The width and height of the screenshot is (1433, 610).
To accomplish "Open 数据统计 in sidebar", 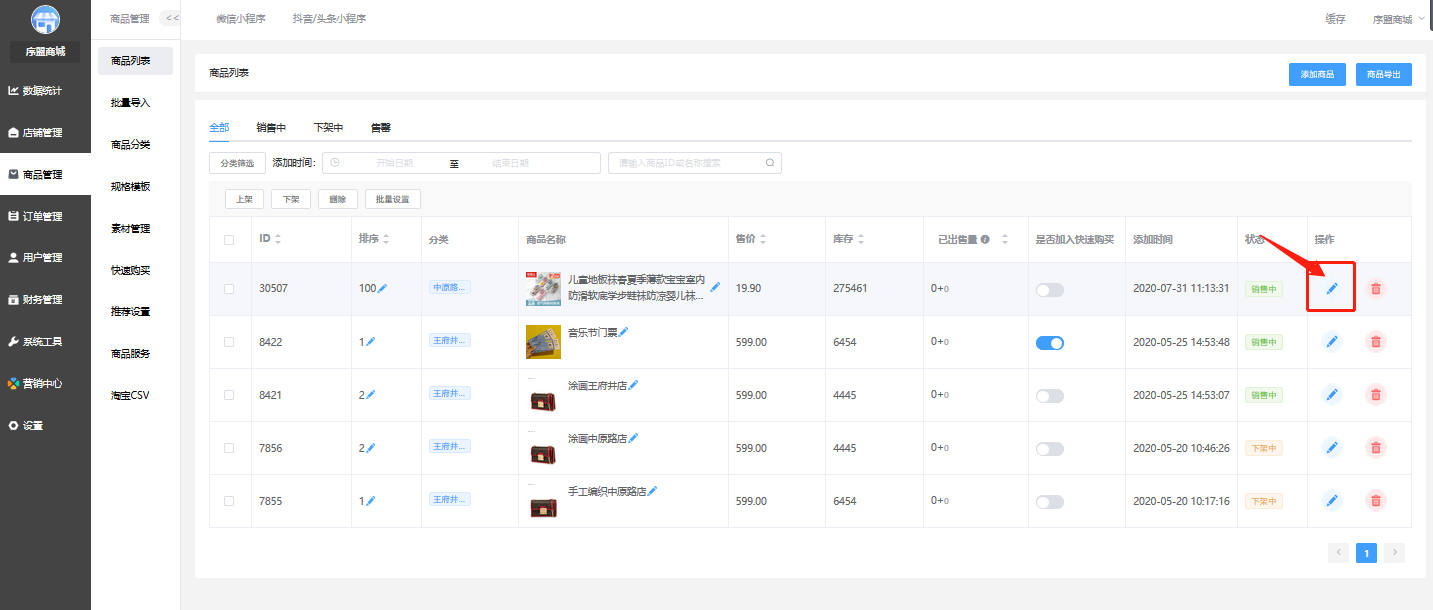I will pos(45,91).
